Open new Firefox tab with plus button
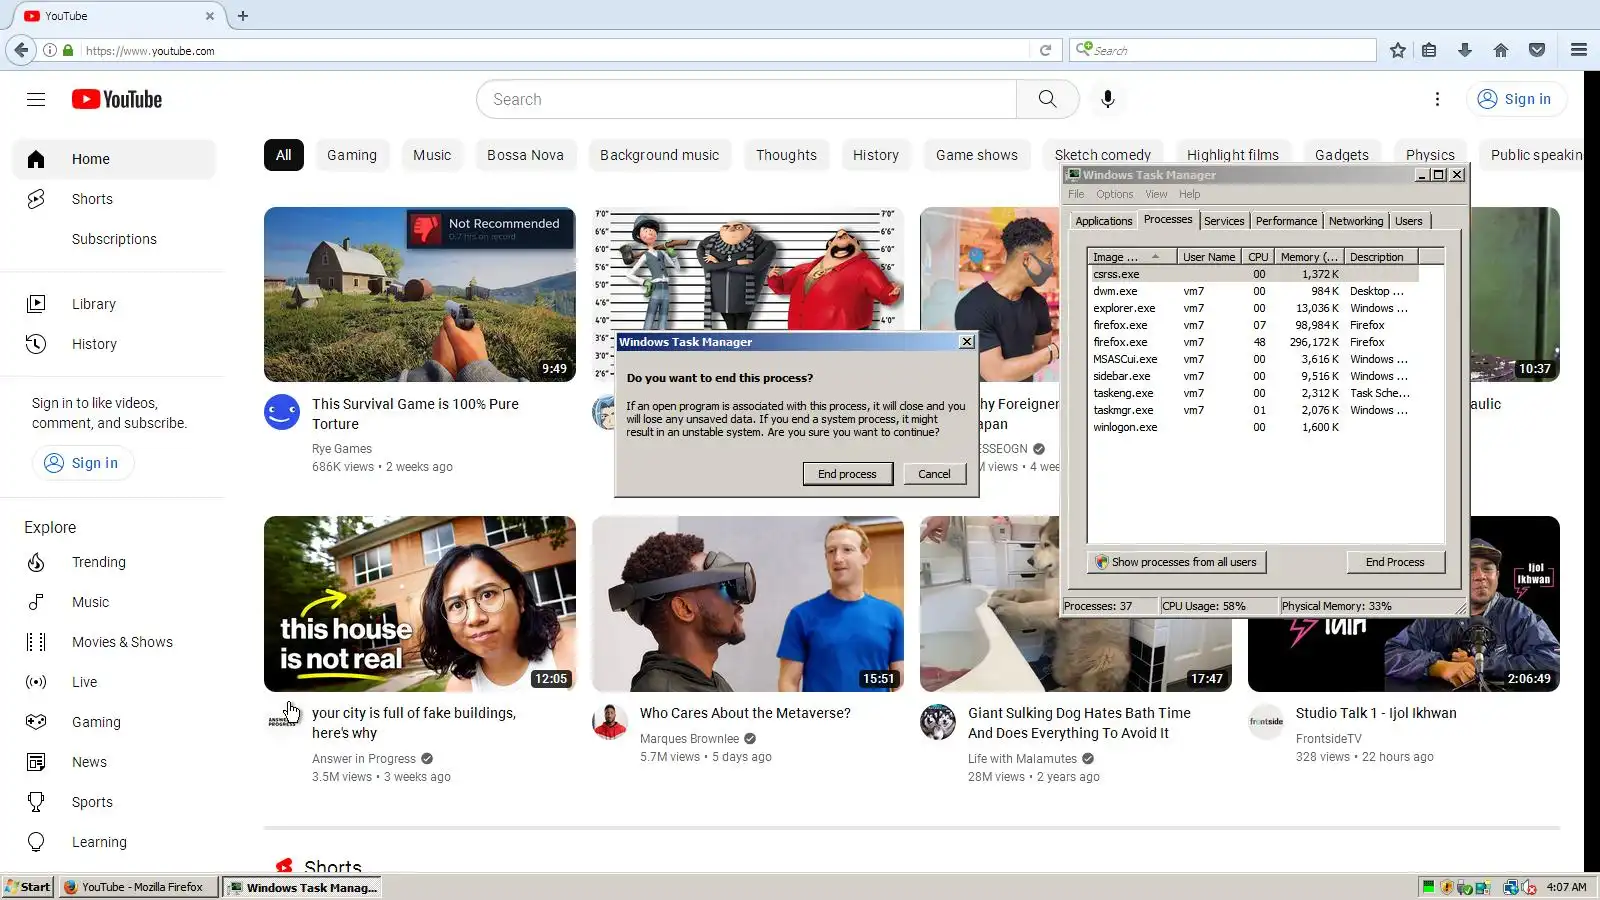Viewport: 1600px width, 900px height. (243, 16)
